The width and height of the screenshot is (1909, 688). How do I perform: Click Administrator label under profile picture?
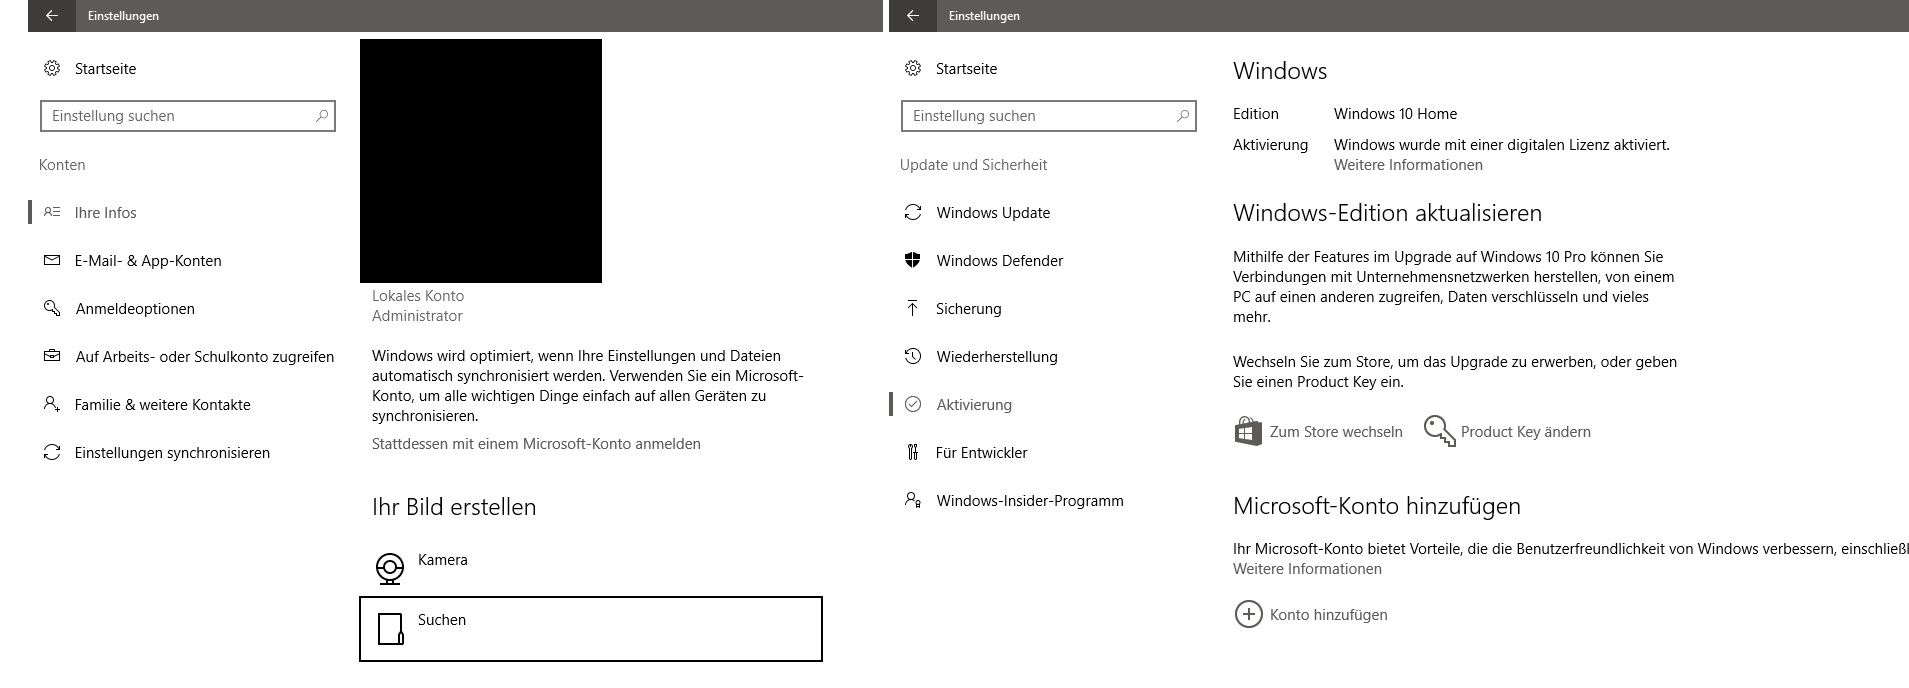(x=417, y=316)
